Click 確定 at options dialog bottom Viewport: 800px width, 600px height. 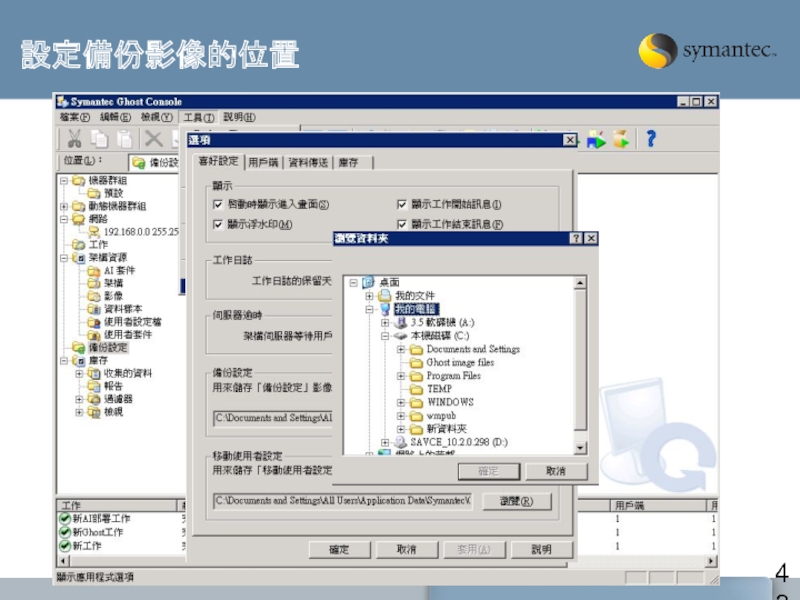pyautogui.click(x=339, y=549)
